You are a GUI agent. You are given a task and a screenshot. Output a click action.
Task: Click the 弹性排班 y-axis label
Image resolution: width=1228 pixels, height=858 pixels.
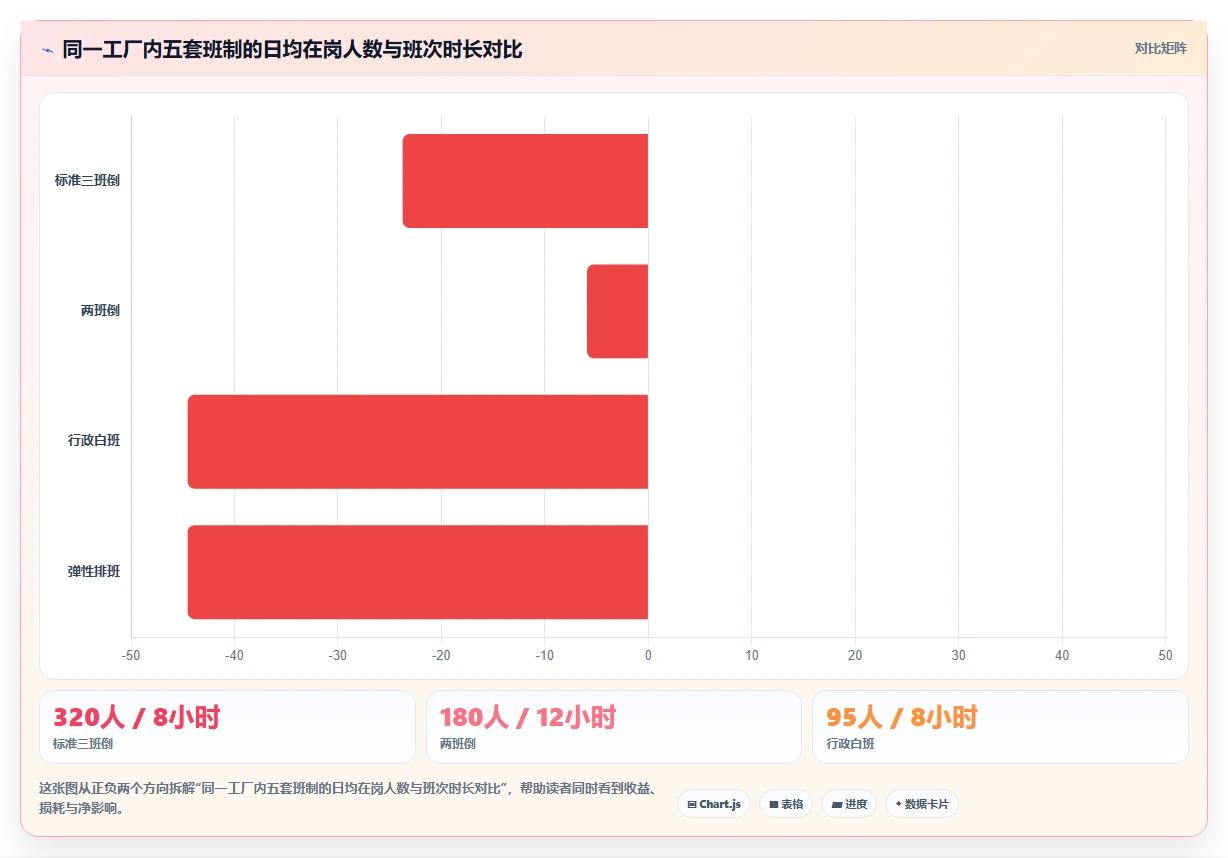[94, 572]
